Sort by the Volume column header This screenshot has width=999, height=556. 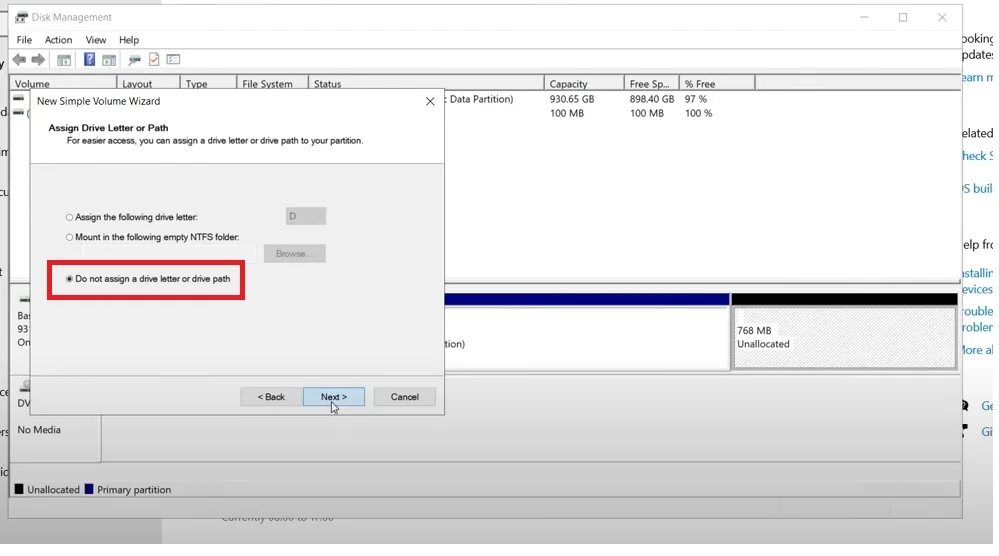(63, 83)
